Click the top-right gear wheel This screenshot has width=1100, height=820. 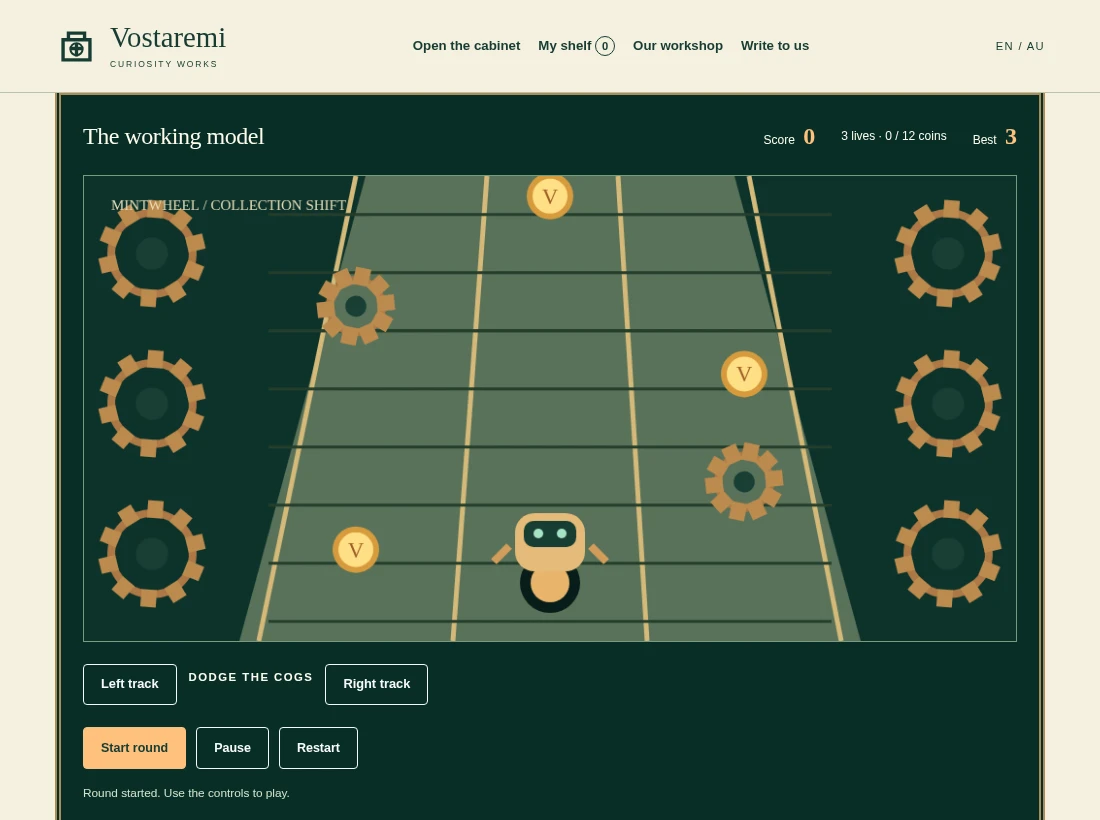948,253
